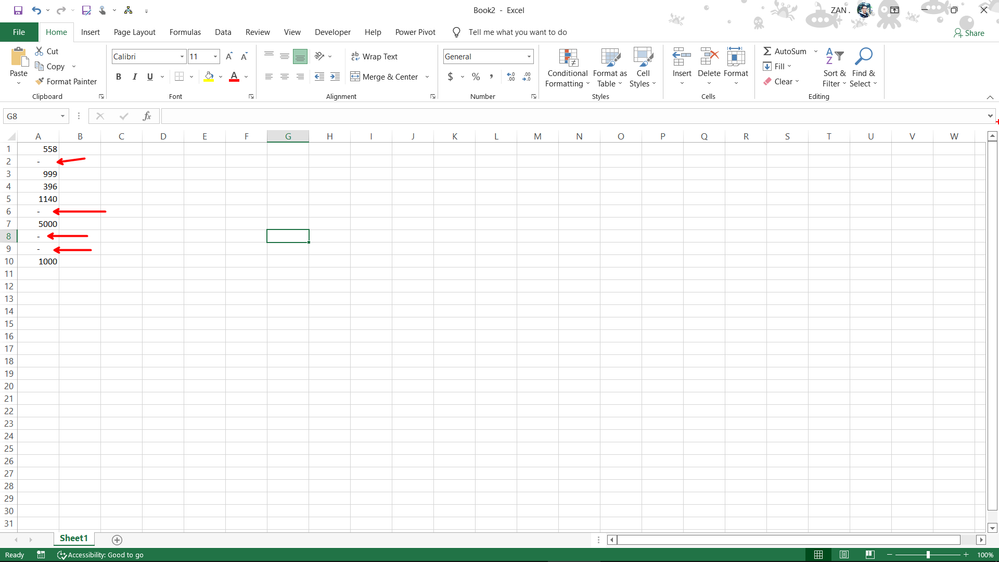Screen dimensions: 999x562
Task: Click the Delete cells icon
Action: tap(708, 57)
